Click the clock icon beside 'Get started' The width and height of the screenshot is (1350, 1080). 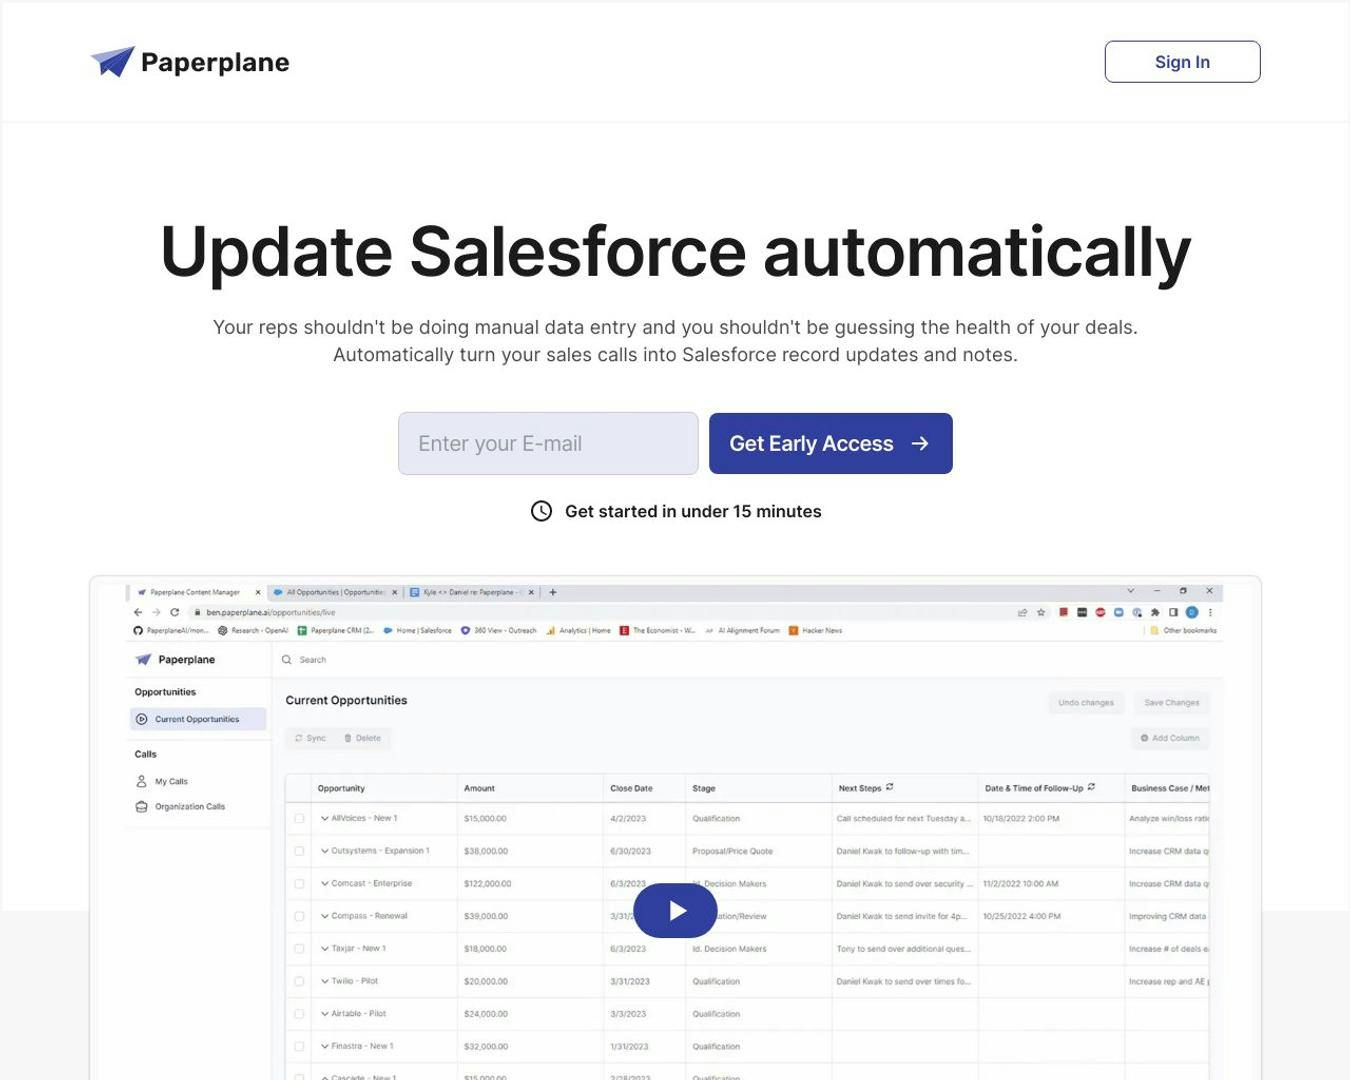[x=541, y=511]
